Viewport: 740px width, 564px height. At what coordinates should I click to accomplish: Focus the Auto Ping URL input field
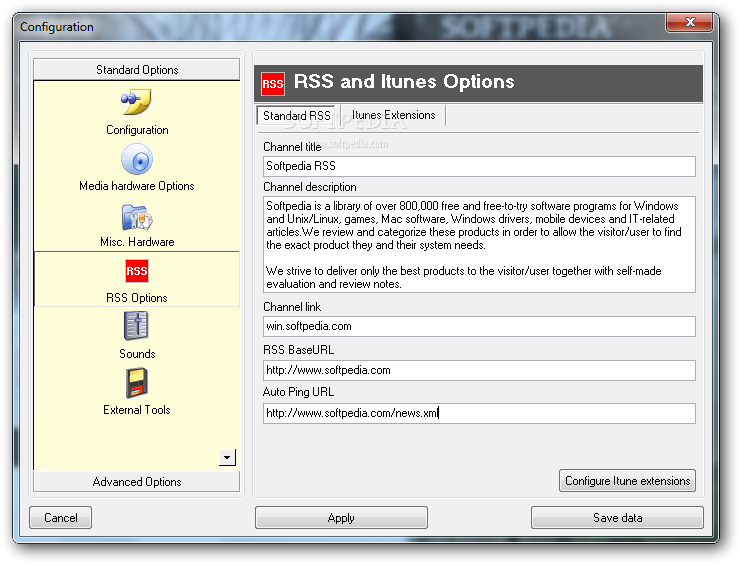(479, 413)
